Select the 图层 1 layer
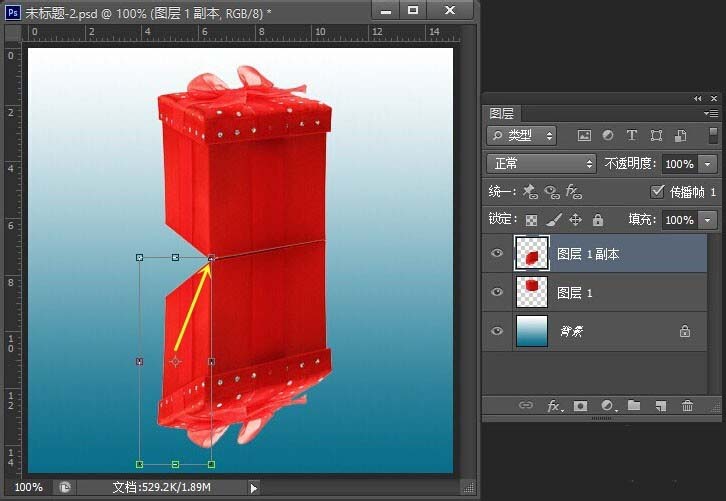726x501 pixels. [x=575, y=293]
